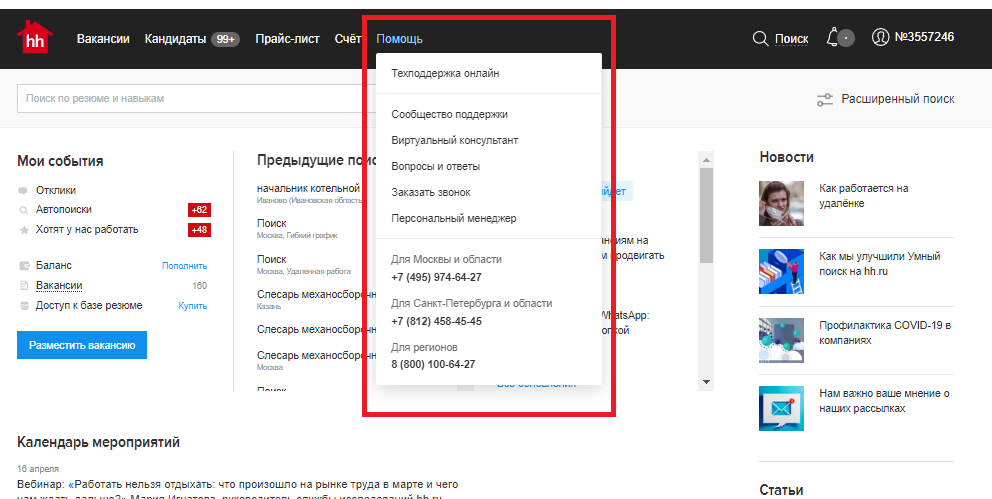Click scrollbar up arrow in the middle panel
This screenshot has height=499, width=992.
(x=707, y=159)
